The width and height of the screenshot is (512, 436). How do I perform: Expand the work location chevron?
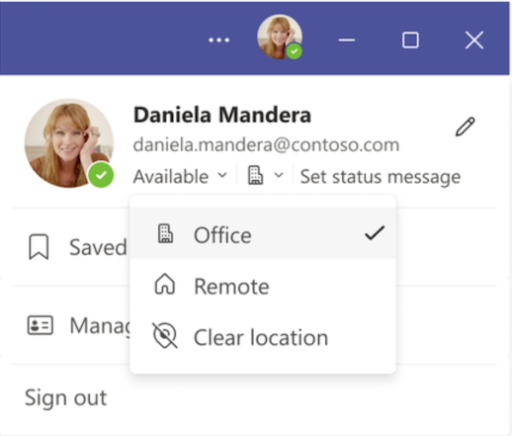[279, 175]
